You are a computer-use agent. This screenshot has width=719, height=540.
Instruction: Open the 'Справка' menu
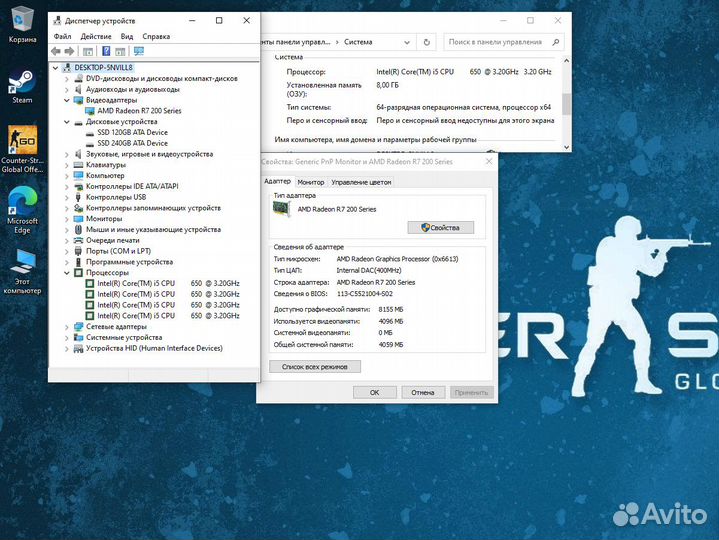click(156, 36)
